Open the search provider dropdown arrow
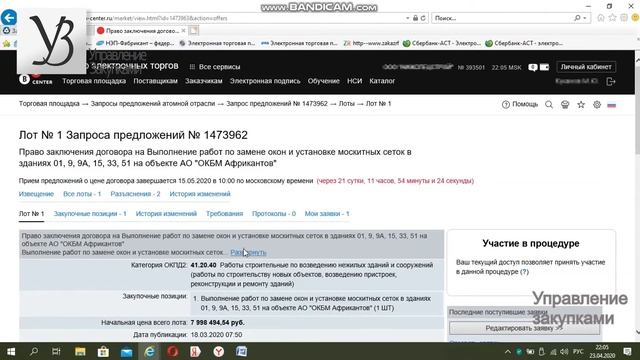The image size is (640, 360). click(x=585, y=18)
